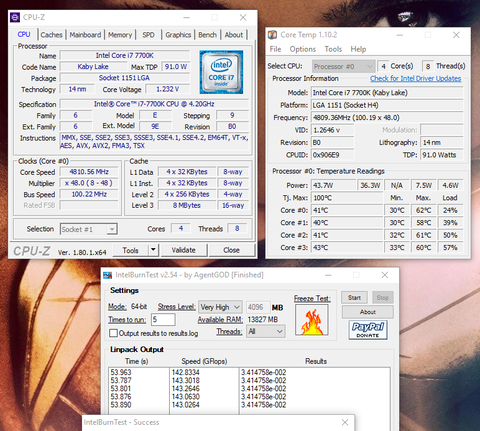Click the IntelBurnTest About button
The image size is (480, 431).
[x=368, y=312]
